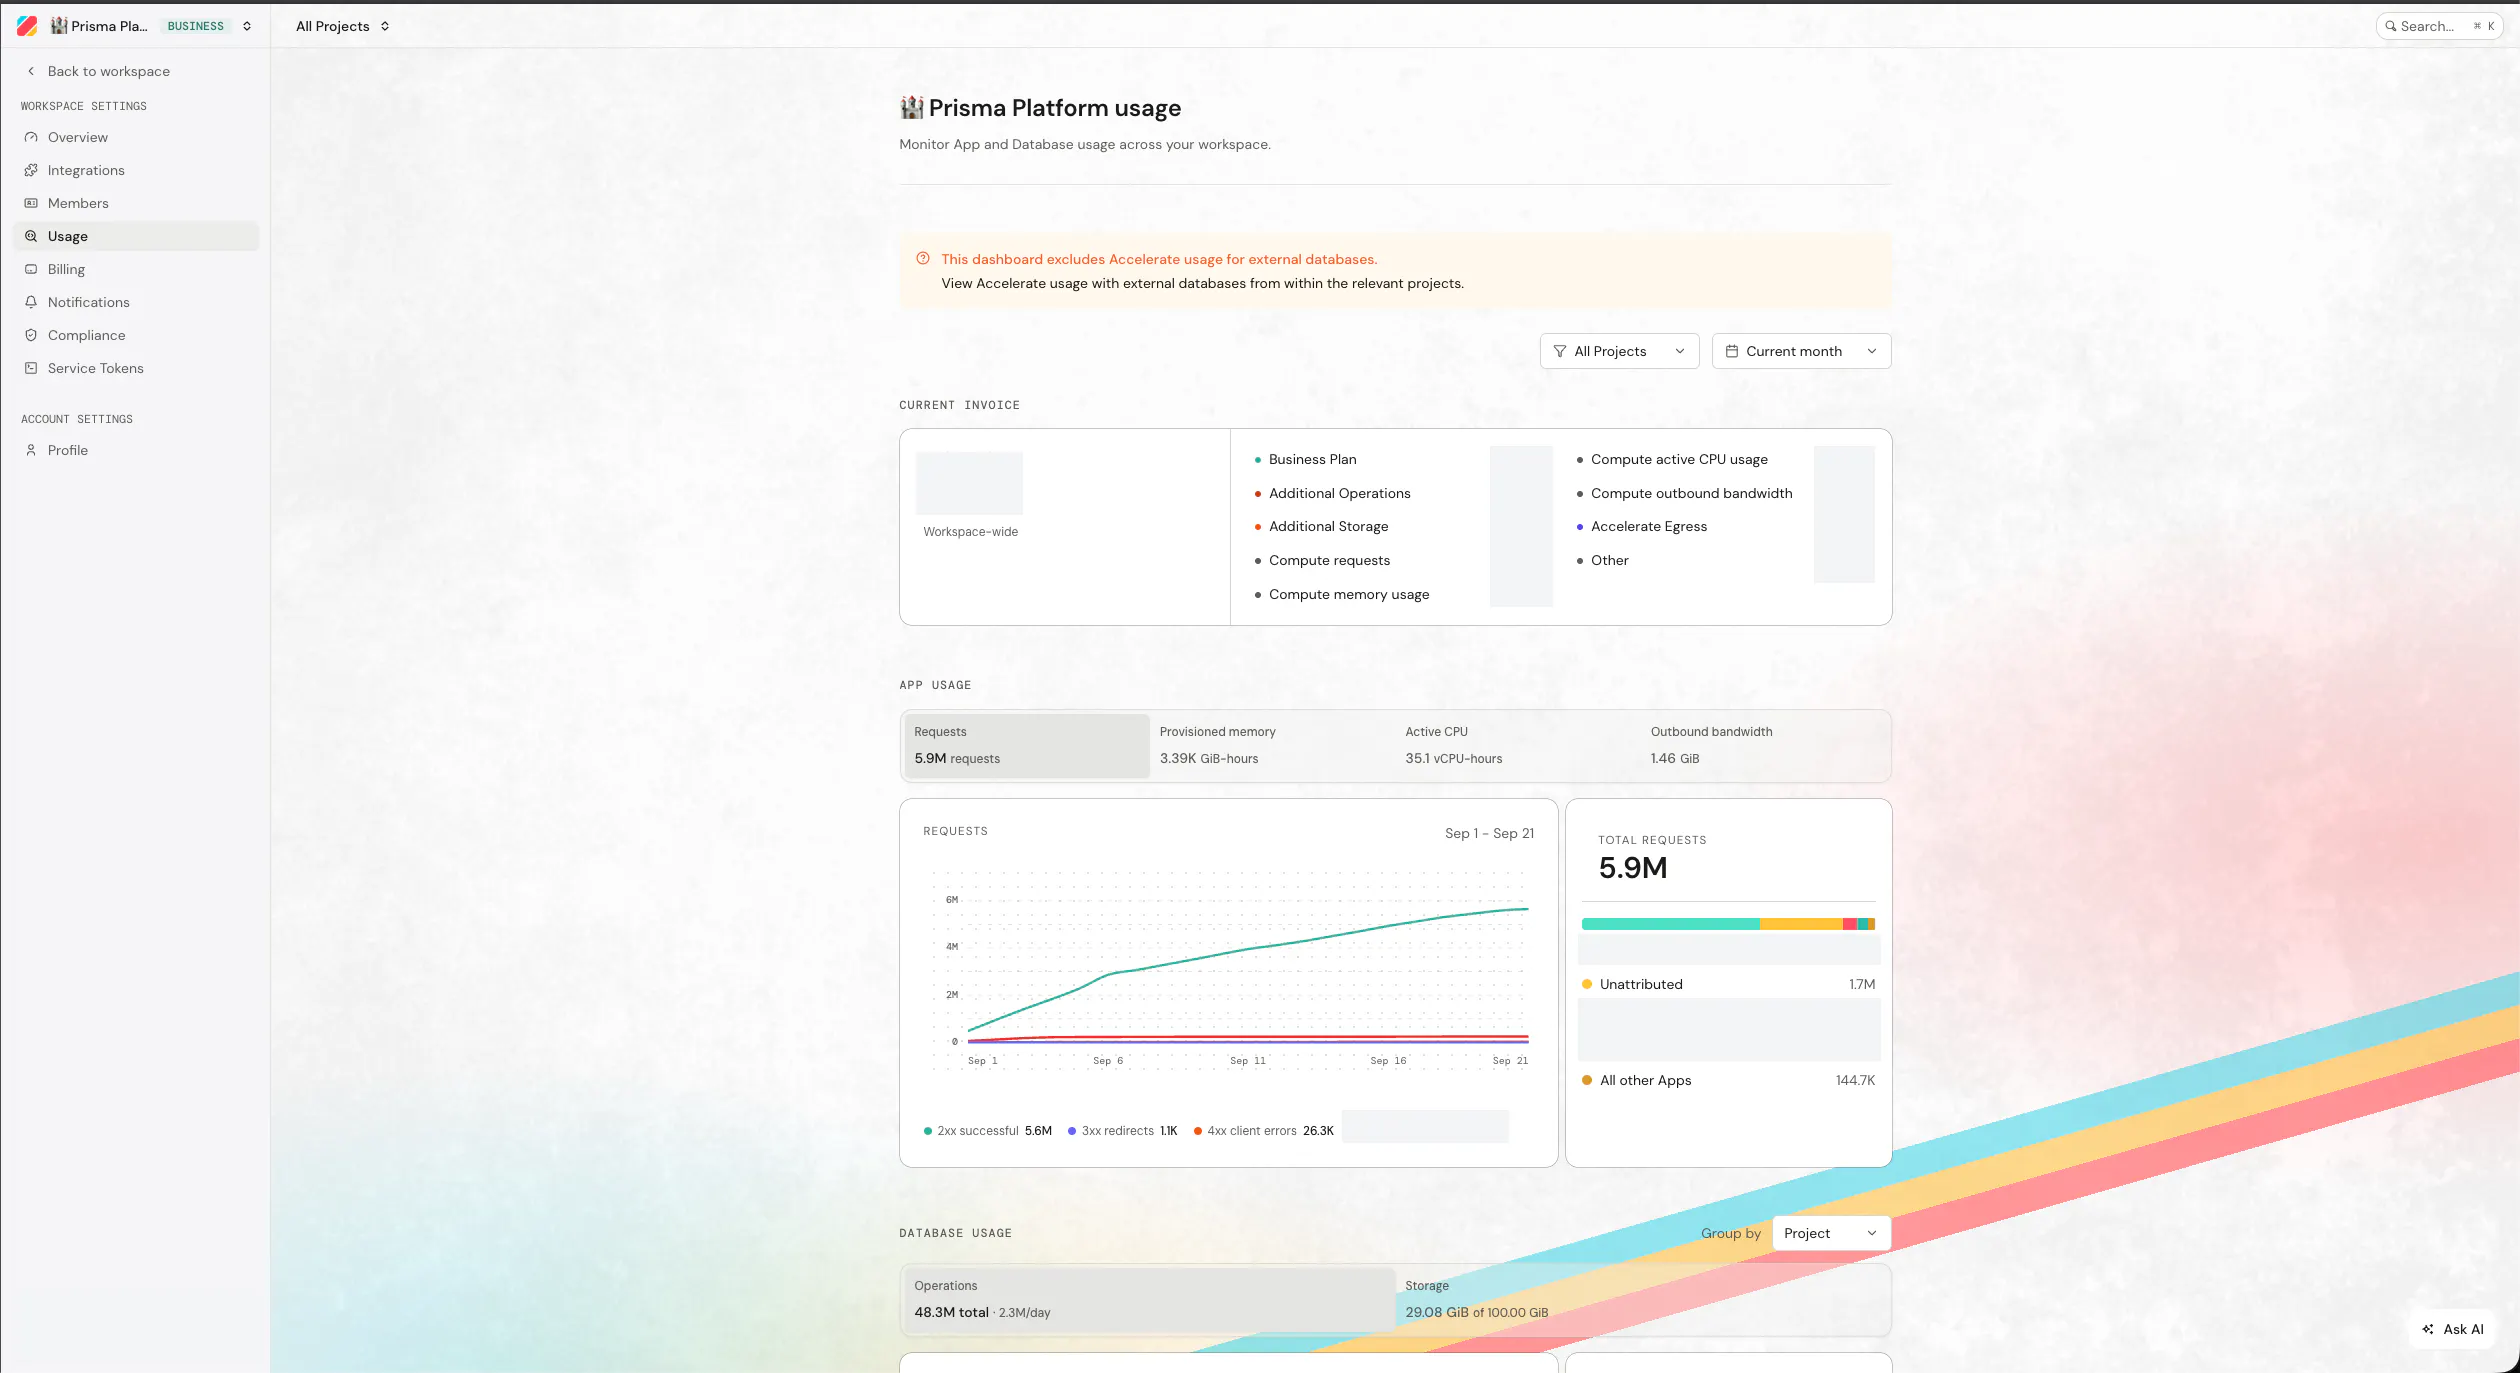Click the Additional Storage invoice item
Image resolution: width=2520 pixels, height=1373 pixels.
[1329, 526]
